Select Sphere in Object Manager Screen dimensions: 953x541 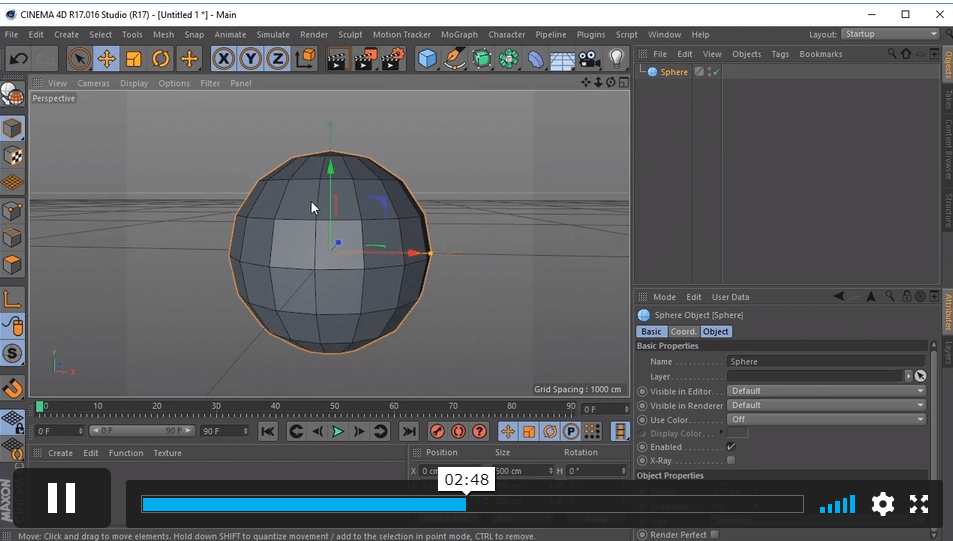(674, 72)
